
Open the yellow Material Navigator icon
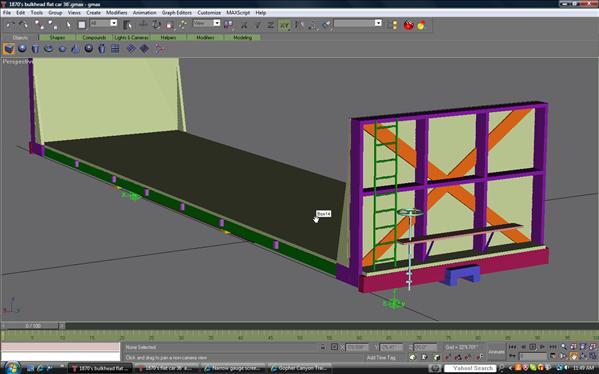pyautogui.click(x=422, y=25)
